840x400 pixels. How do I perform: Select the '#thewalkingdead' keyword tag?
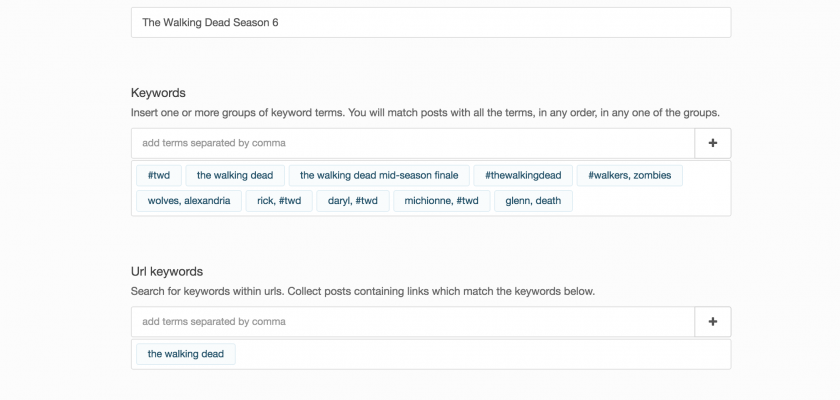522,175
